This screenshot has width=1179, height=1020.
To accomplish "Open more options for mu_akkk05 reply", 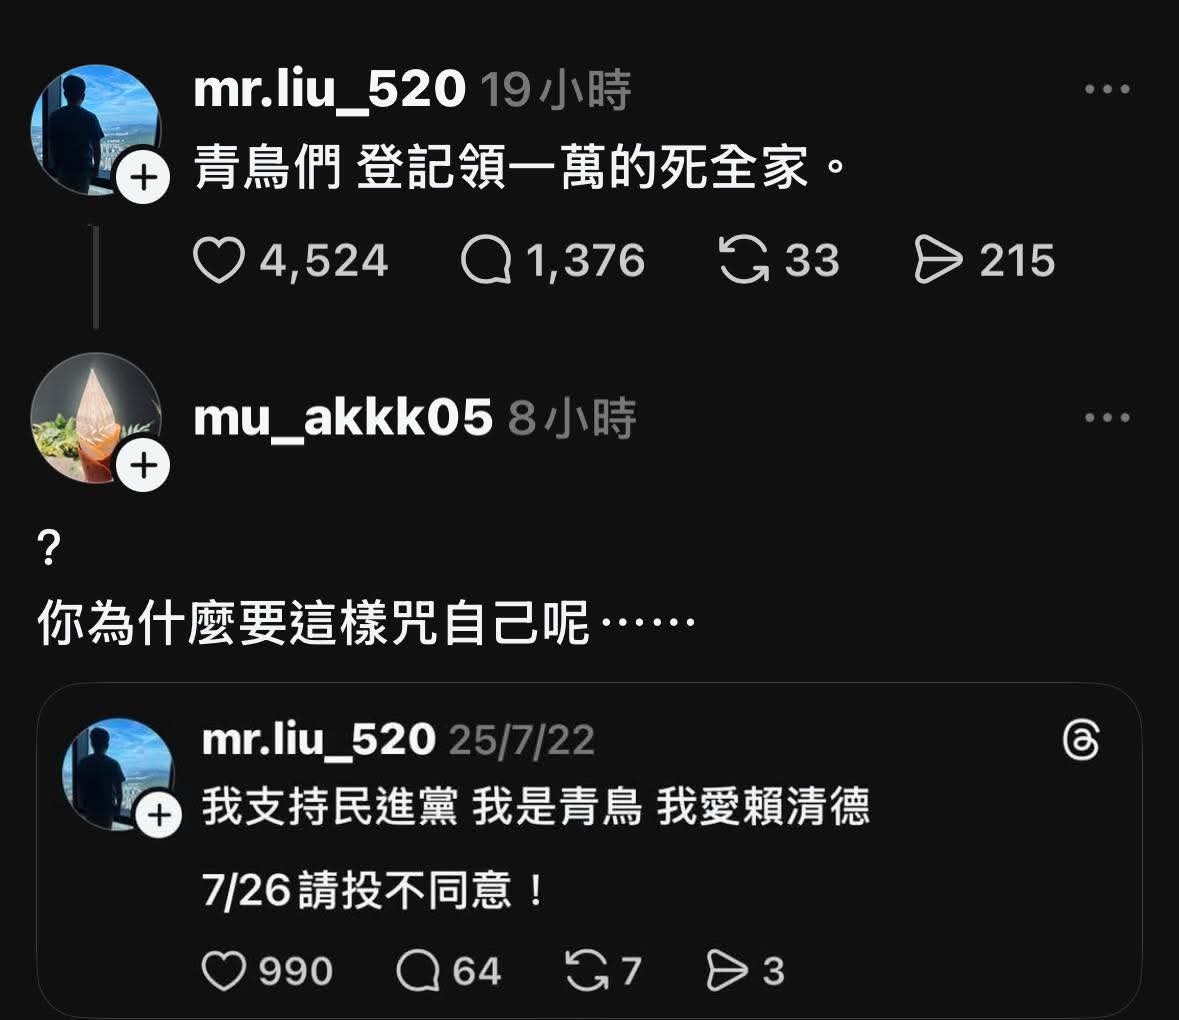I will (1107, 417).
